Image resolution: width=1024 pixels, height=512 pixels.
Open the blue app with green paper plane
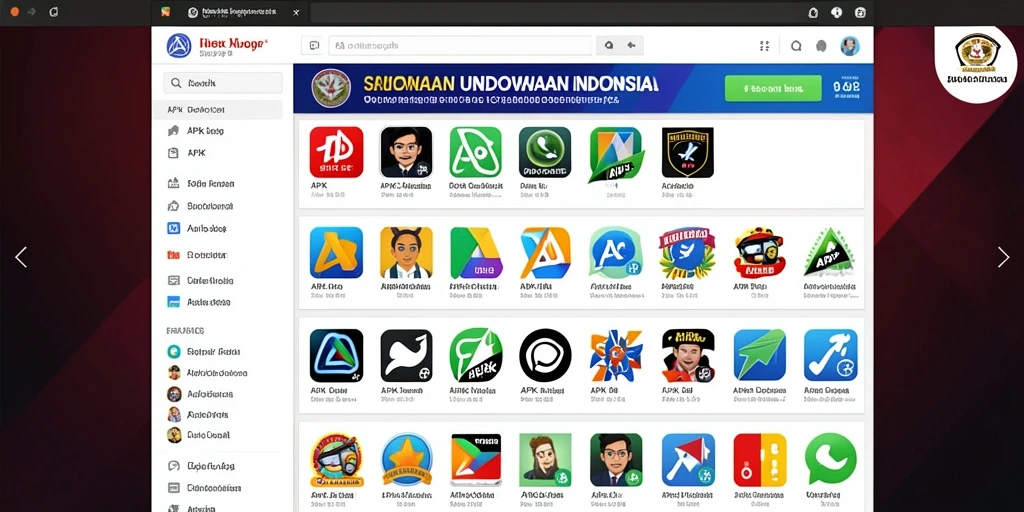click(x=760, y=355)
